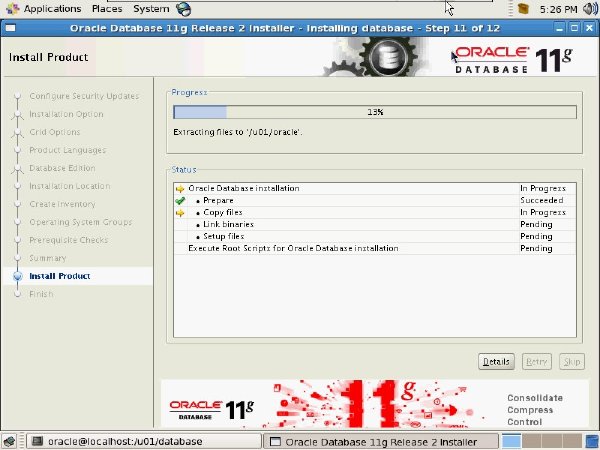Select Create Inventory step

coord(62,204)
